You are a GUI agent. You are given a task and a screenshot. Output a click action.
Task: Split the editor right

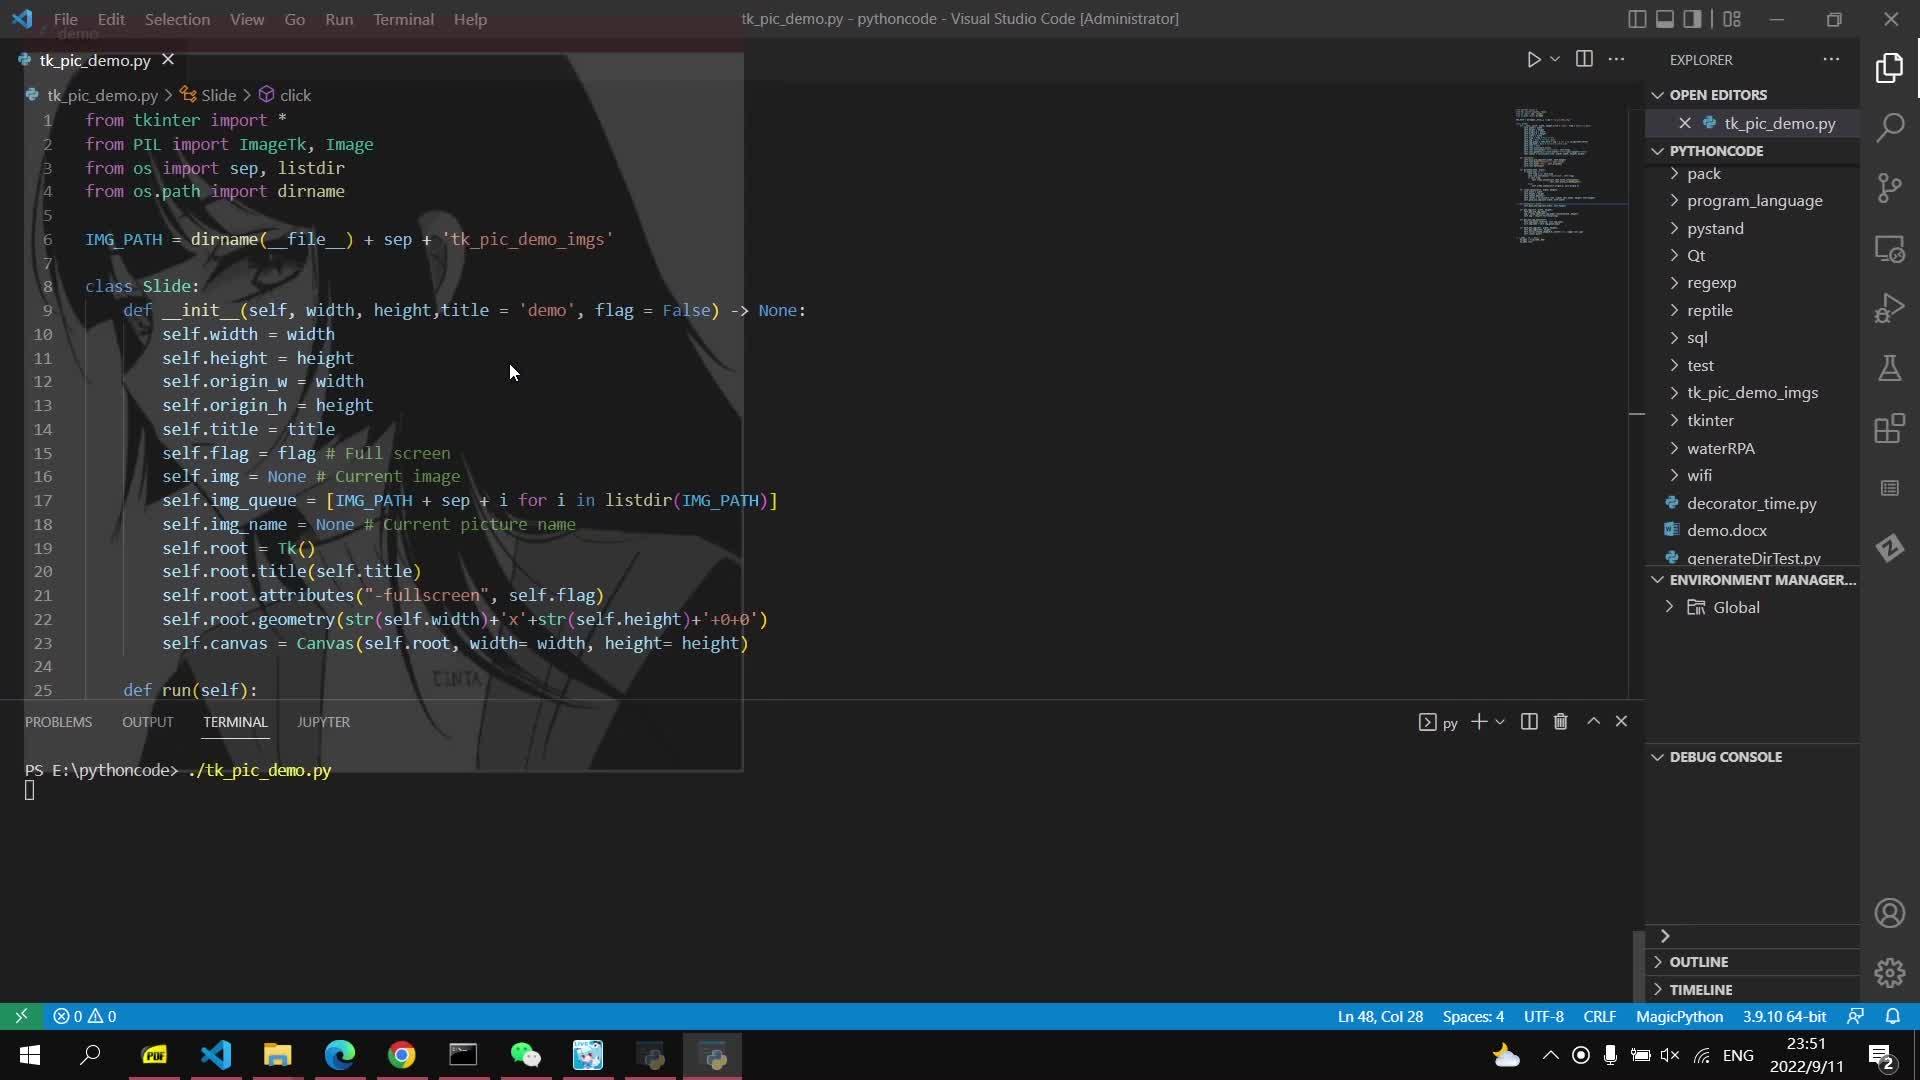tap(1584, 60)
